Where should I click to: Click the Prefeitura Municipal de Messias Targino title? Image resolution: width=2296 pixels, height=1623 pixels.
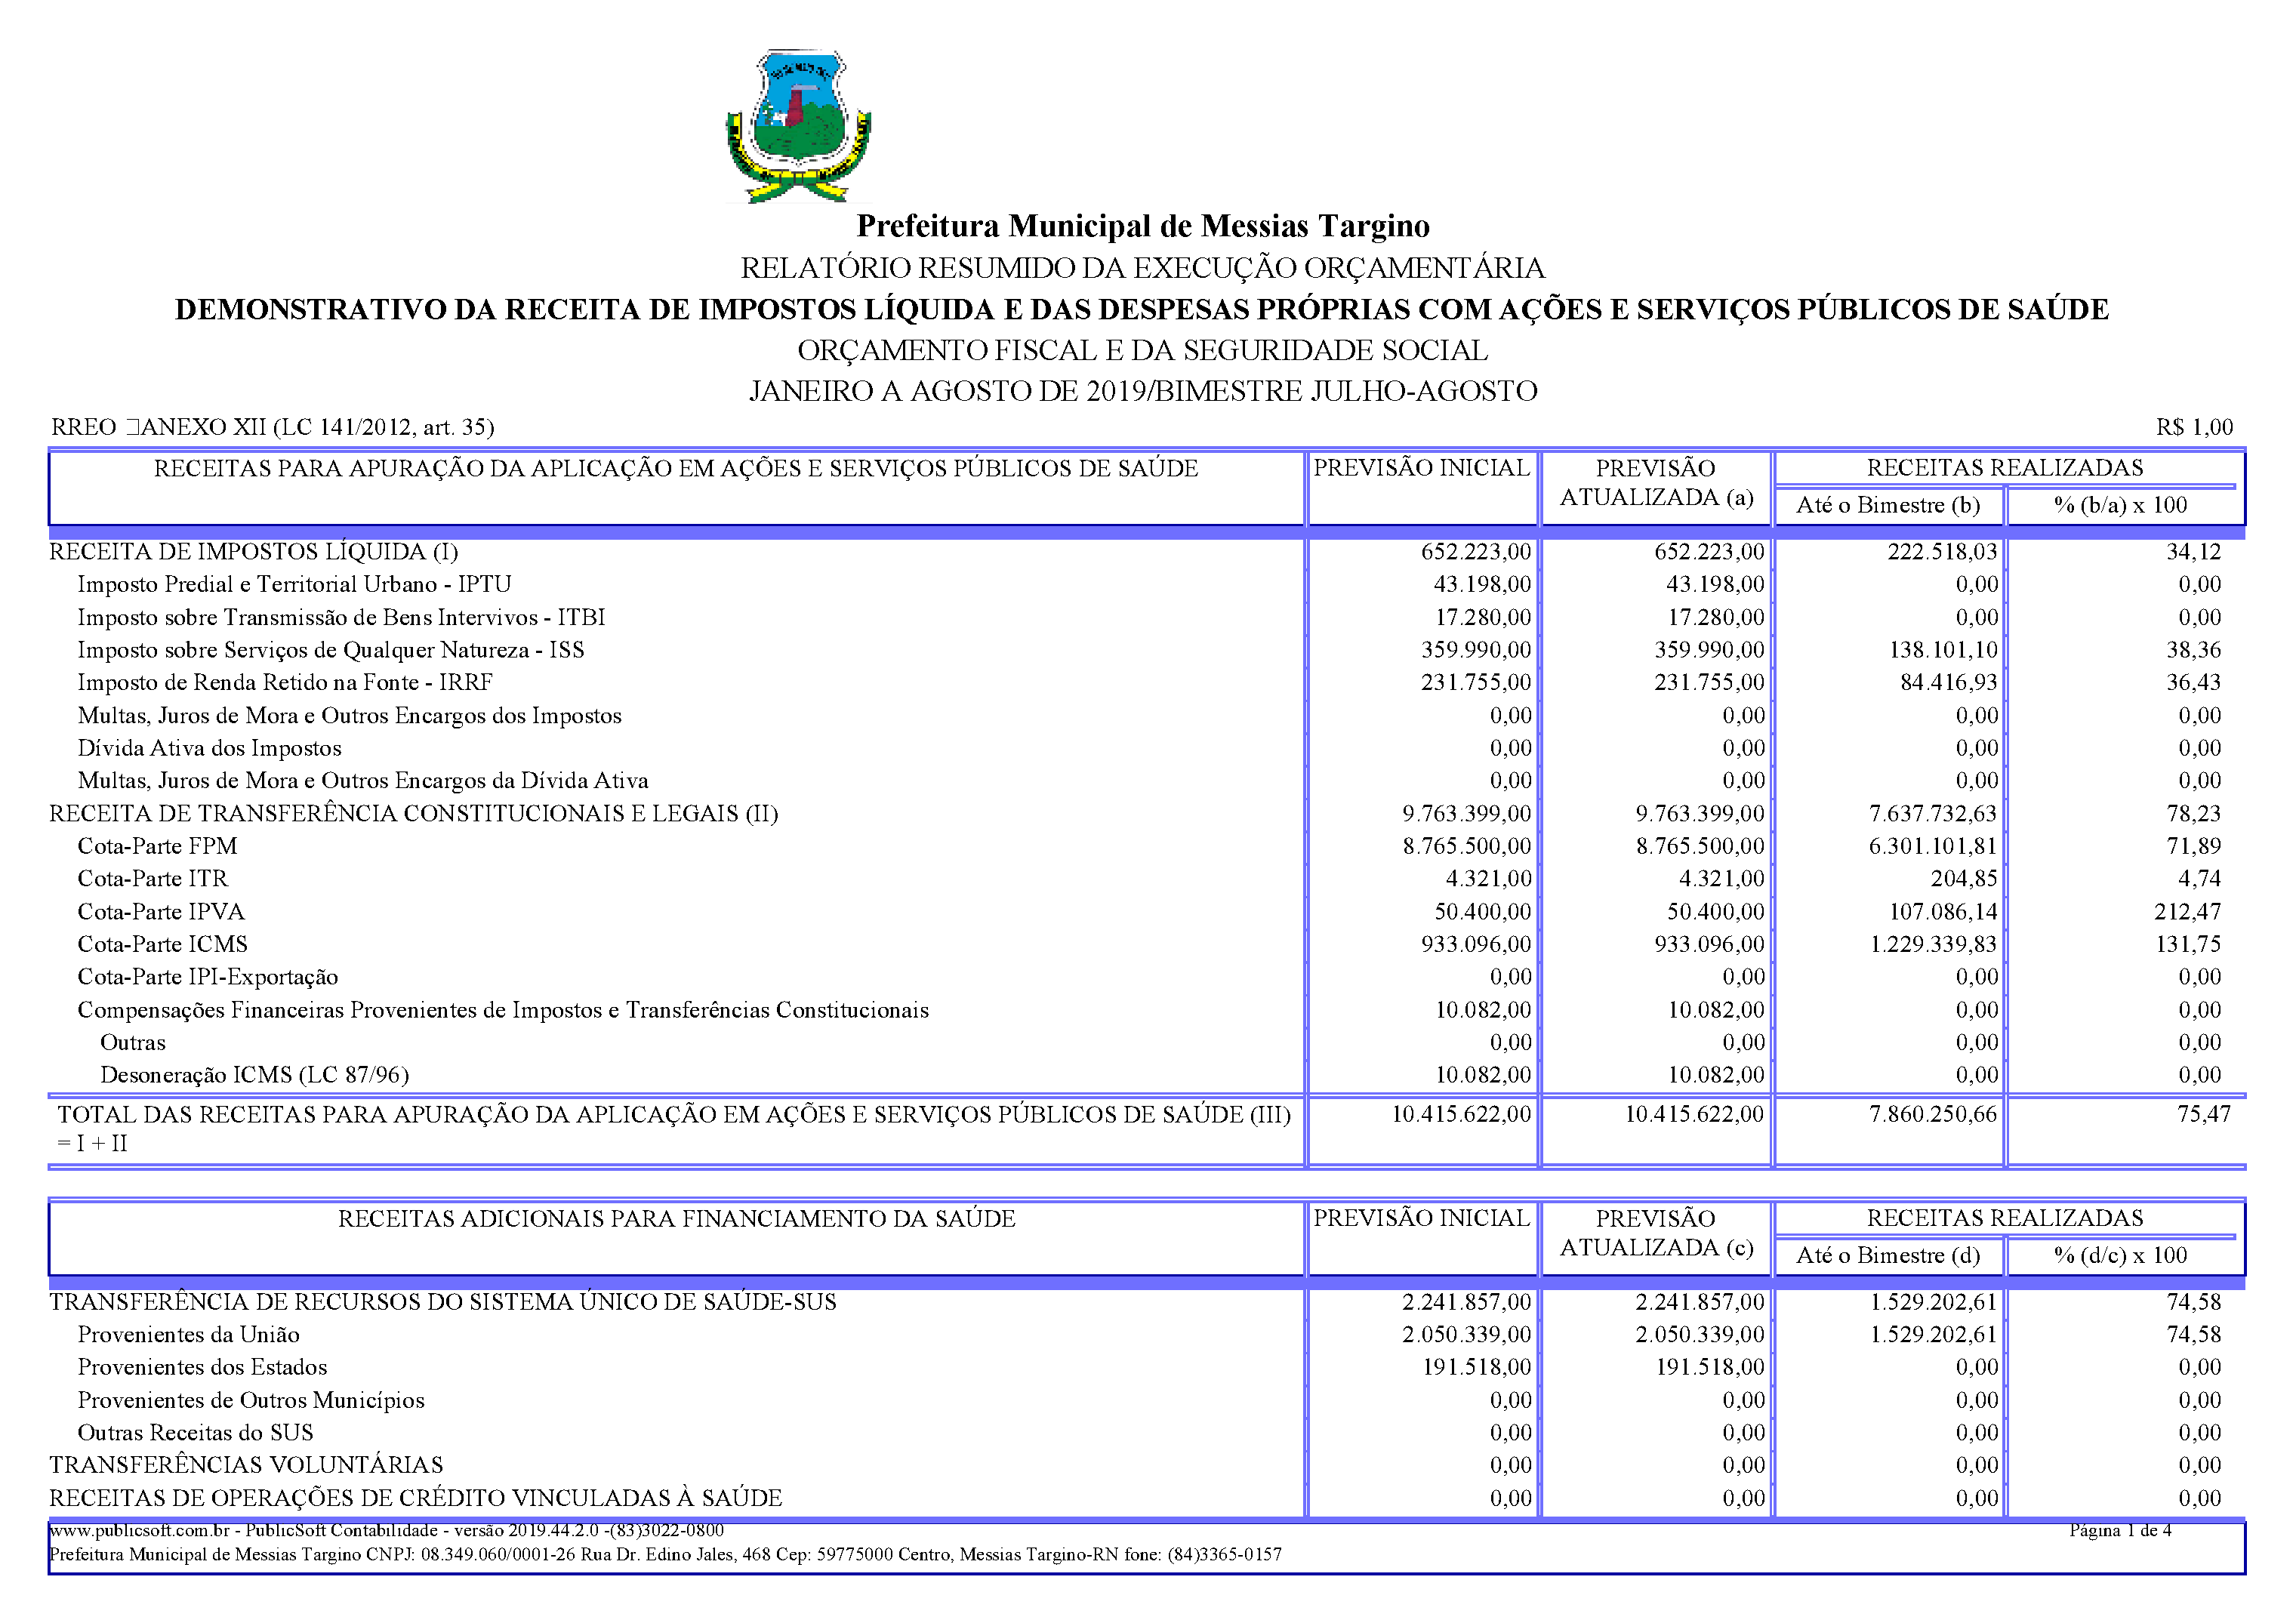[1143, 226]
